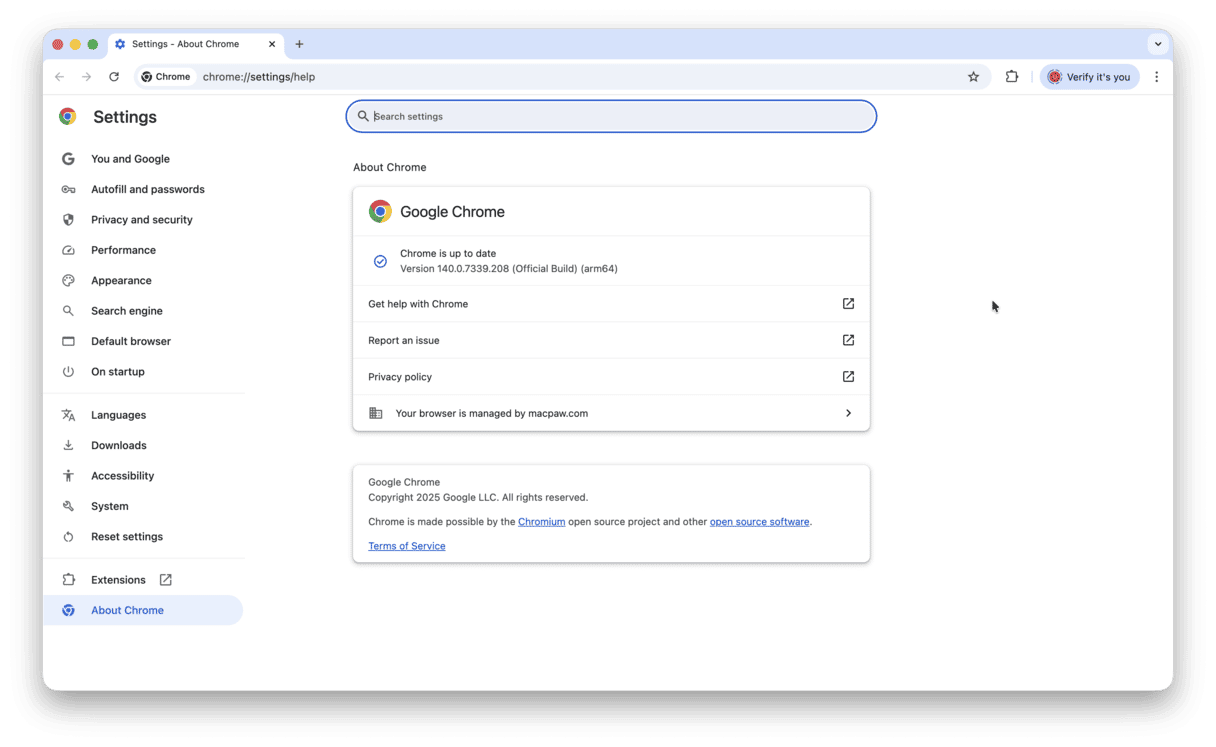
Task: Expand the browser managed by macpaw.com row
Action: [848, 412]
